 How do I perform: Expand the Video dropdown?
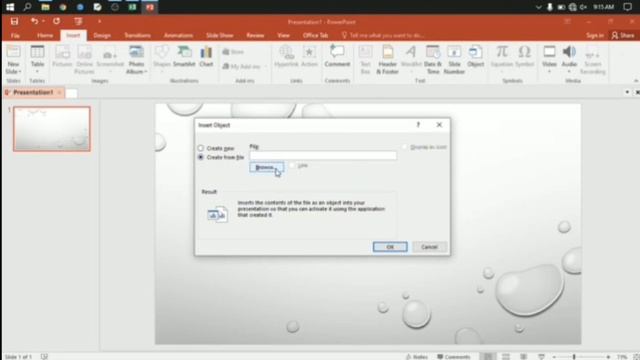point(549,72)
